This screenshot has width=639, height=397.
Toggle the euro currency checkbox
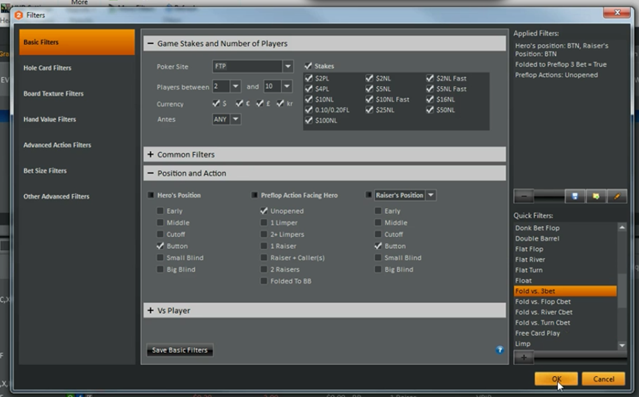239,104
